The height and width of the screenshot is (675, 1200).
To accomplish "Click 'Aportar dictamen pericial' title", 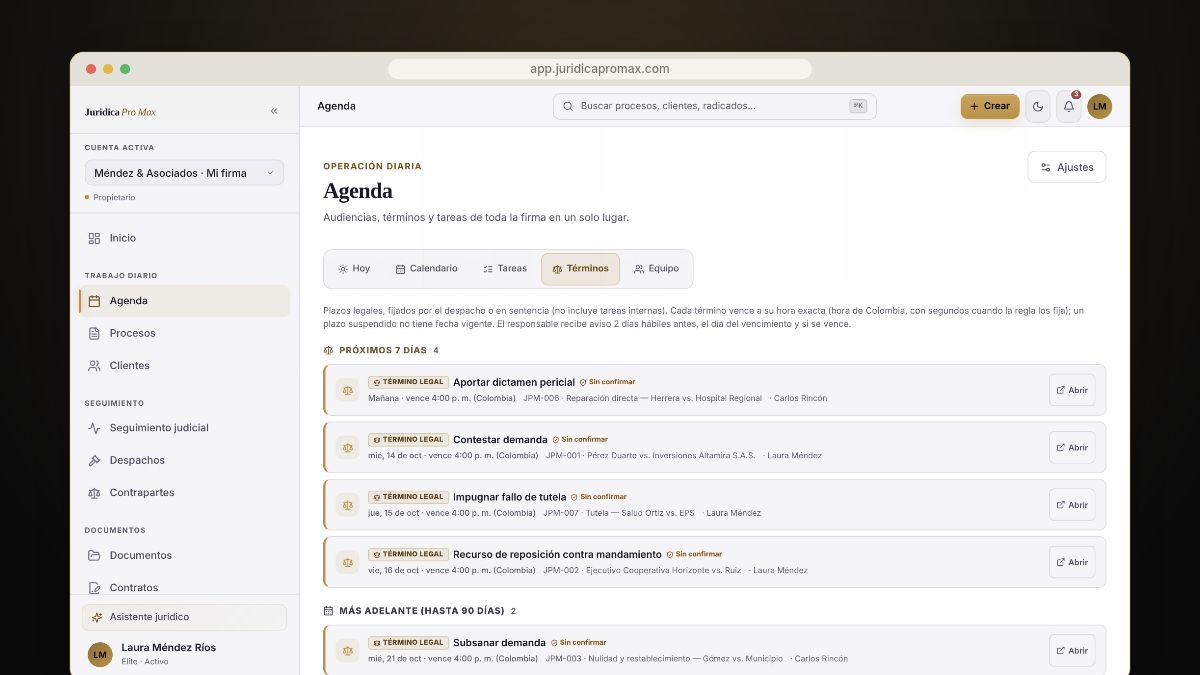I will [514, 382].
